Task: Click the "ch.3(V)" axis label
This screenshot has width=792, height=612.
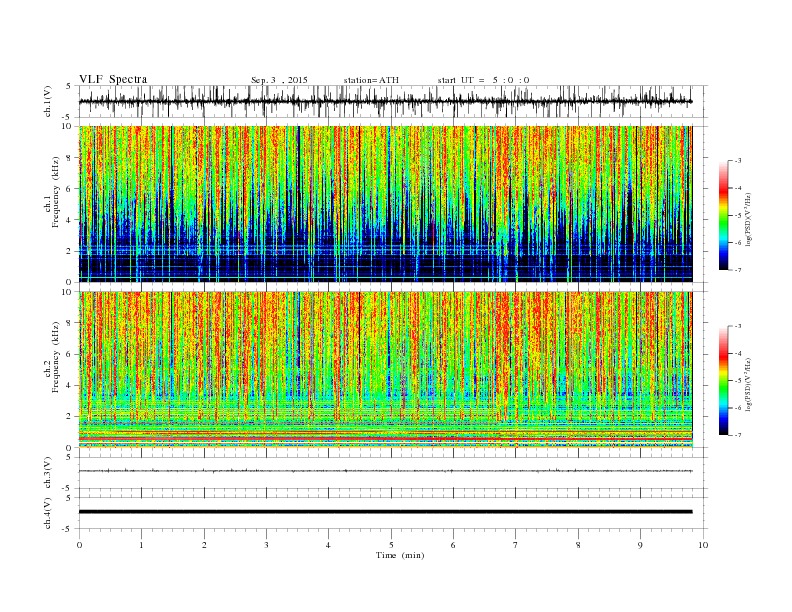Action: tap(48, 473)
